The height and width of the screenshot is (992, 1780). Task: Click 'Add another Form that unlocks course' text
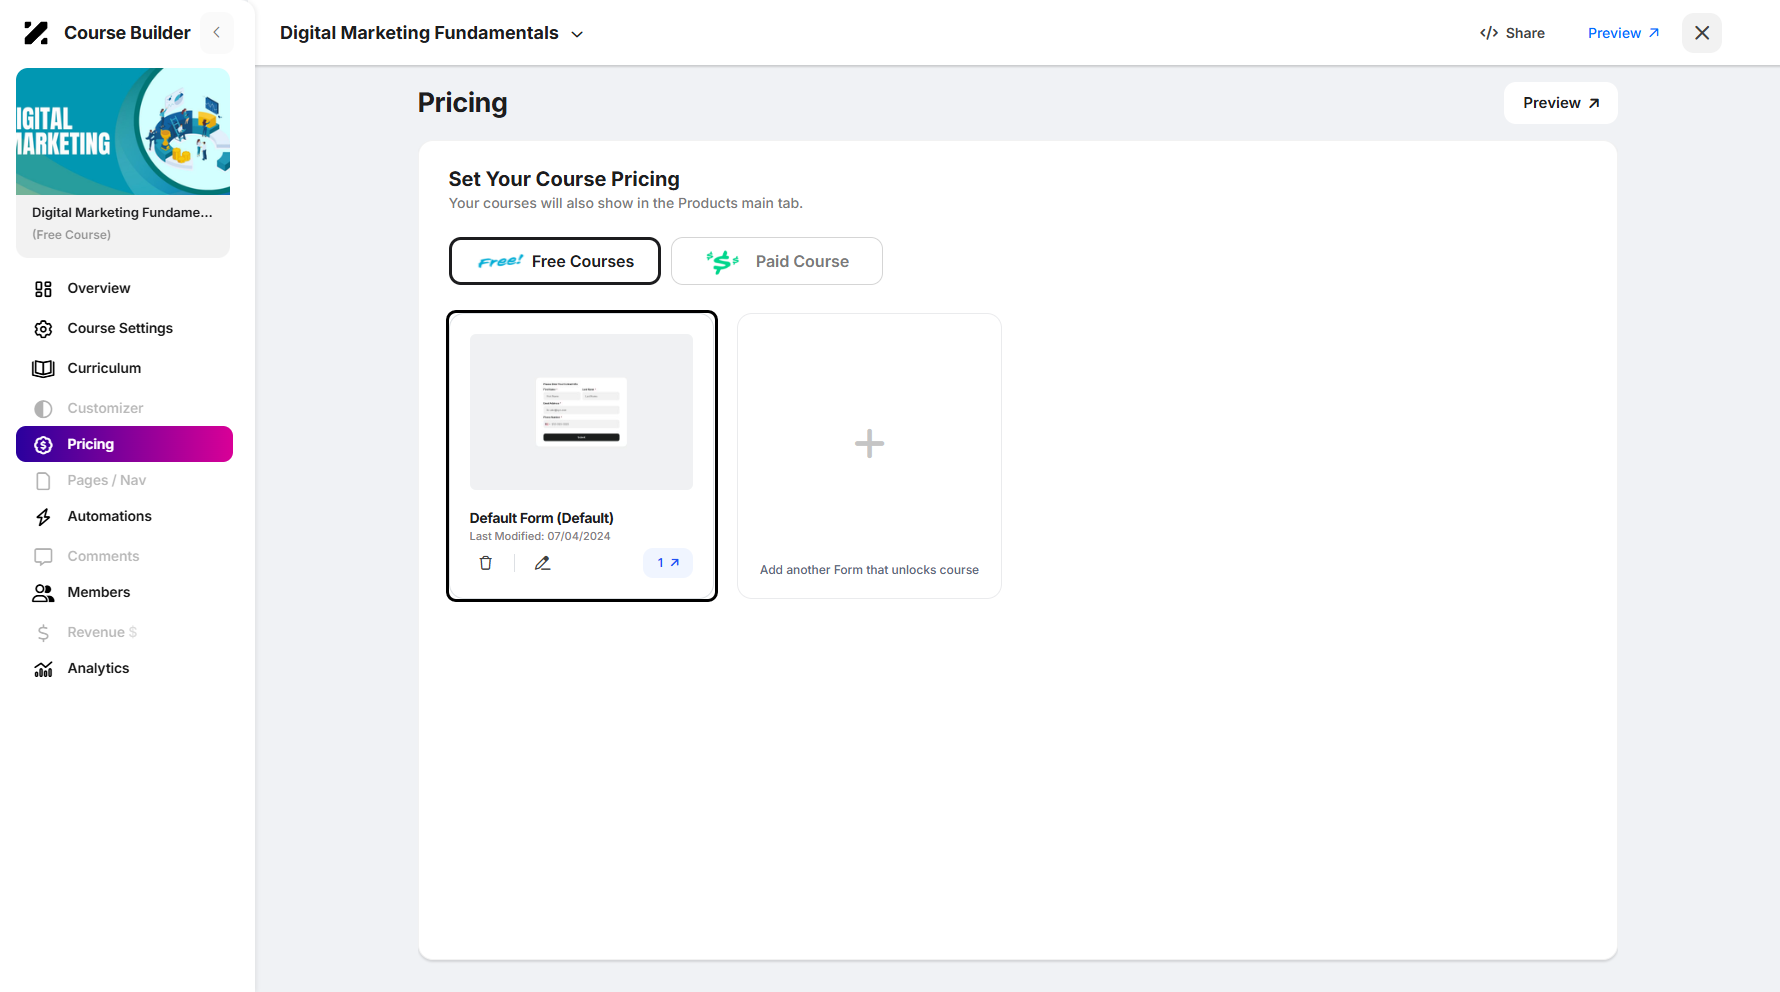(x=869, y=570)
